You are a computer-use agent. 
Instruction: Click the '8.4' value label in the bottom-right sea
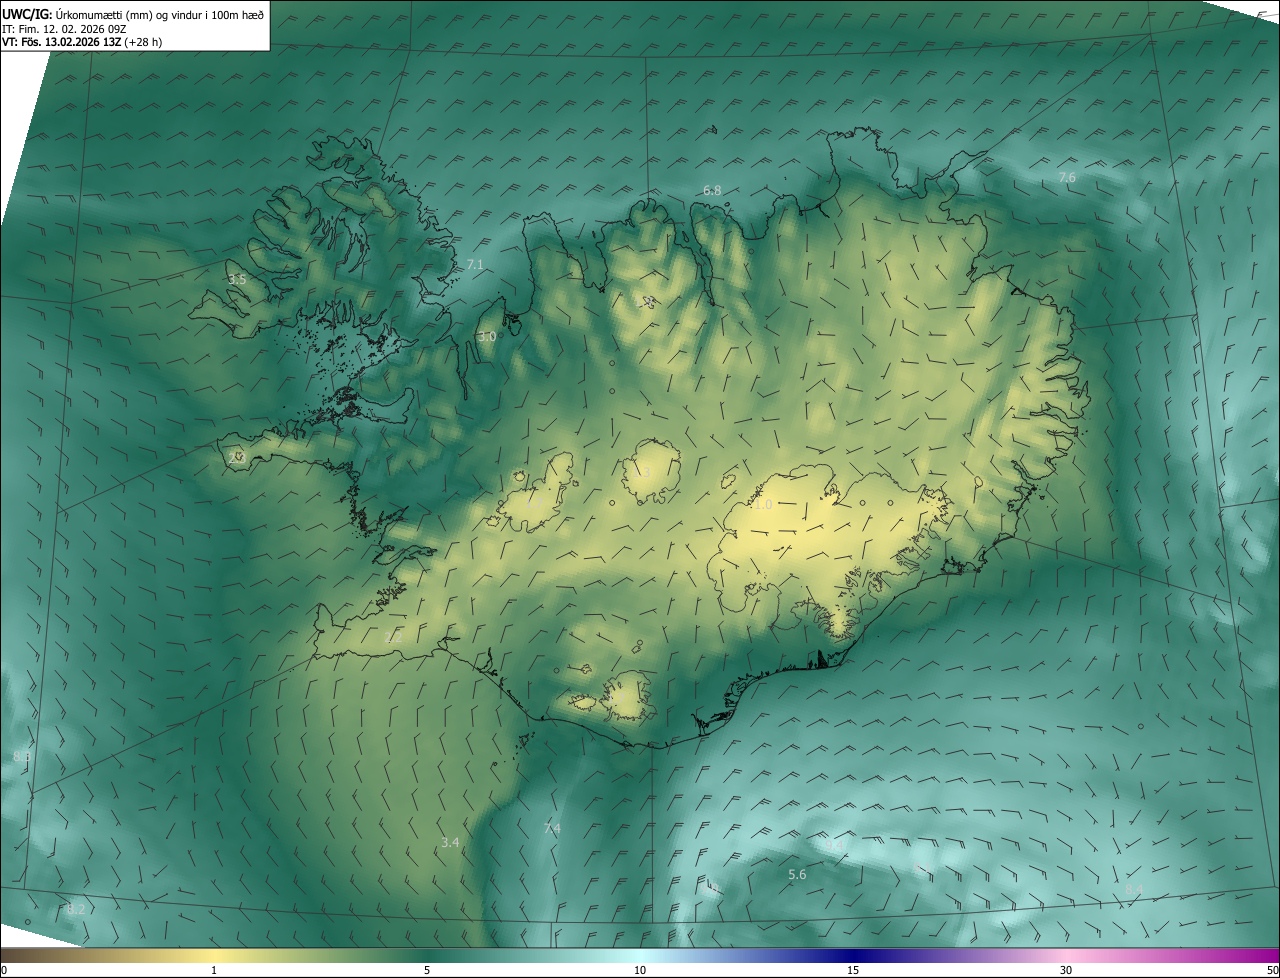pos(1134,889)
